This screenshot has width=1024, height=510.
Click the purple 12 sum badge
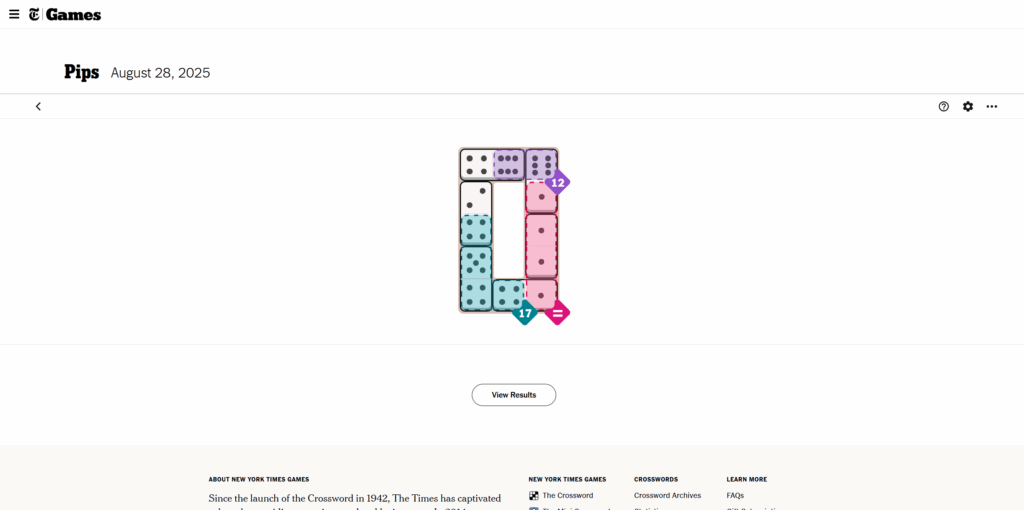tap(558, 182)
